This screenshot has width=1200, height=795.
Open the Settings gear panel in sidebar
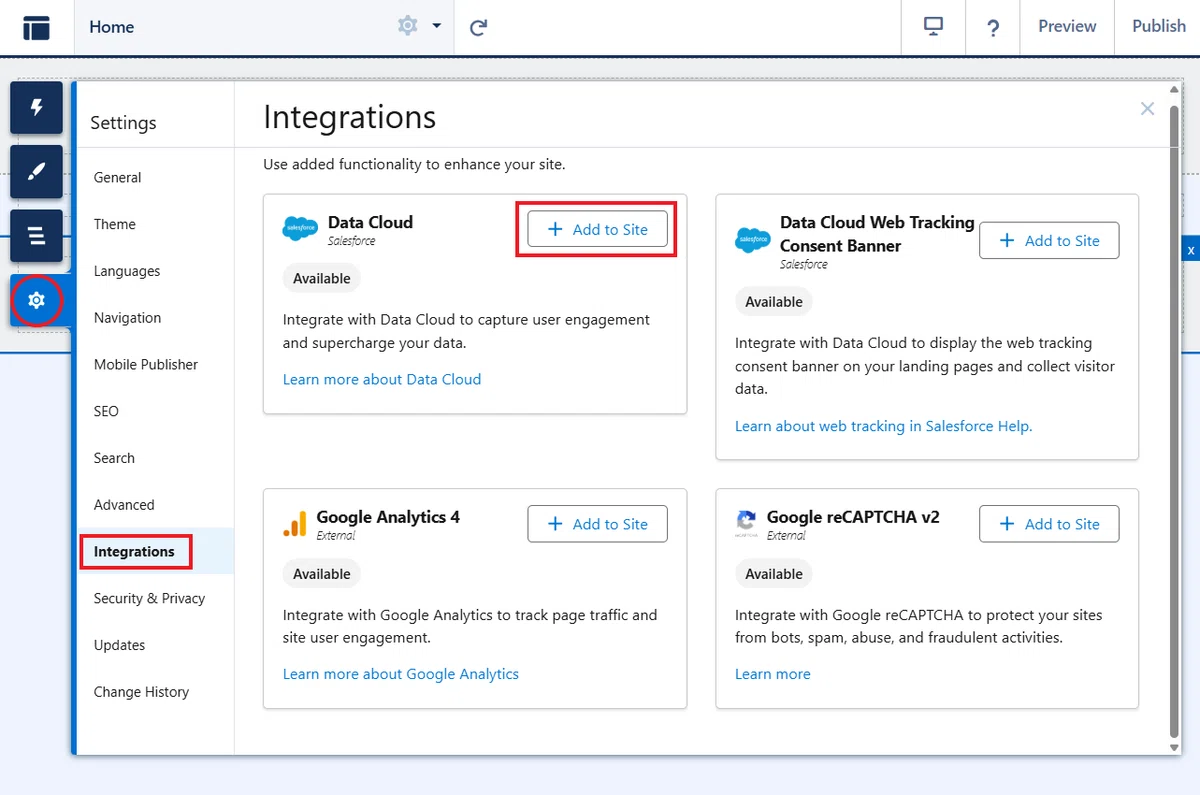[x=37, y=300]
